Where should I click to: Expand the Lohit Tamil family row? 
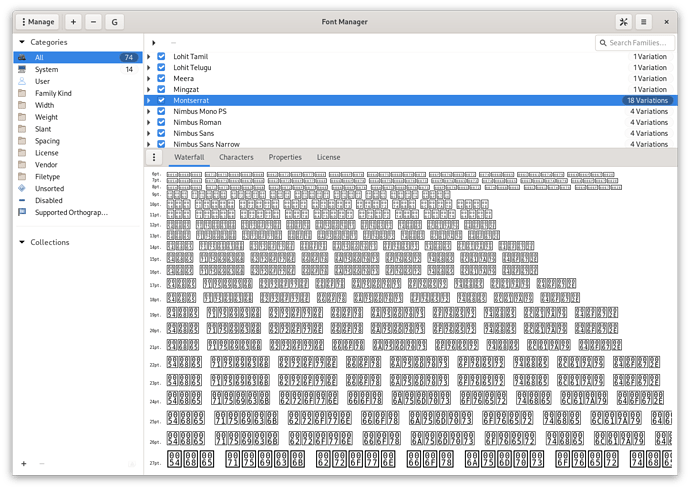pyautogui.click(x=149, y=56)
